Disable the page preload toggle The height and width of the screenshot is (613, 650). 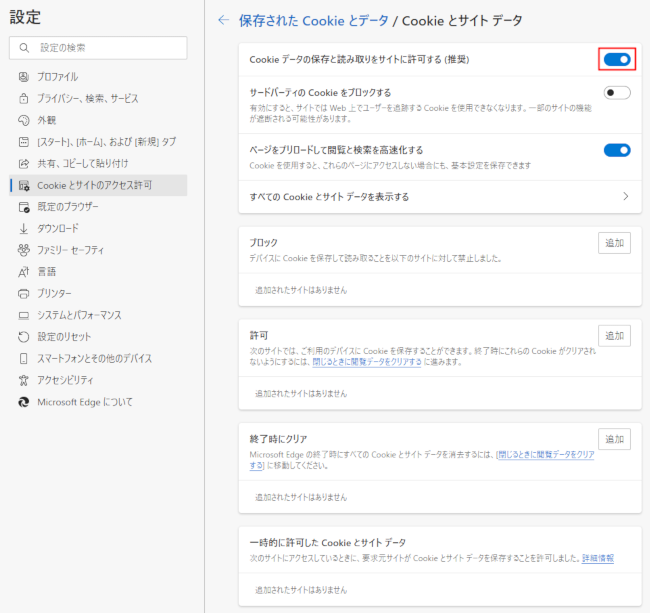pos(617,150)
